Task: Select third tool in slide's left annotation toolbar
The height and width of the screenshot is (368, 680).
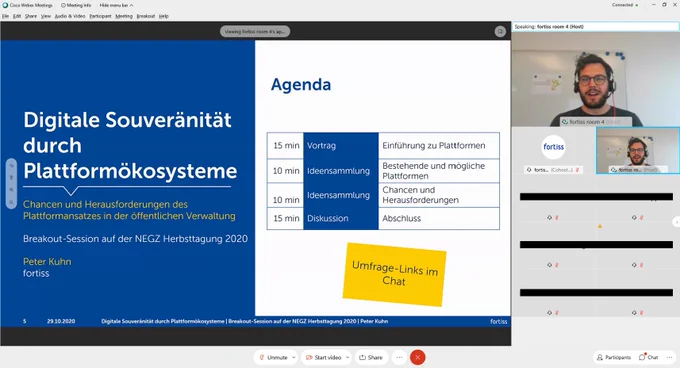Action: [11, 190]
